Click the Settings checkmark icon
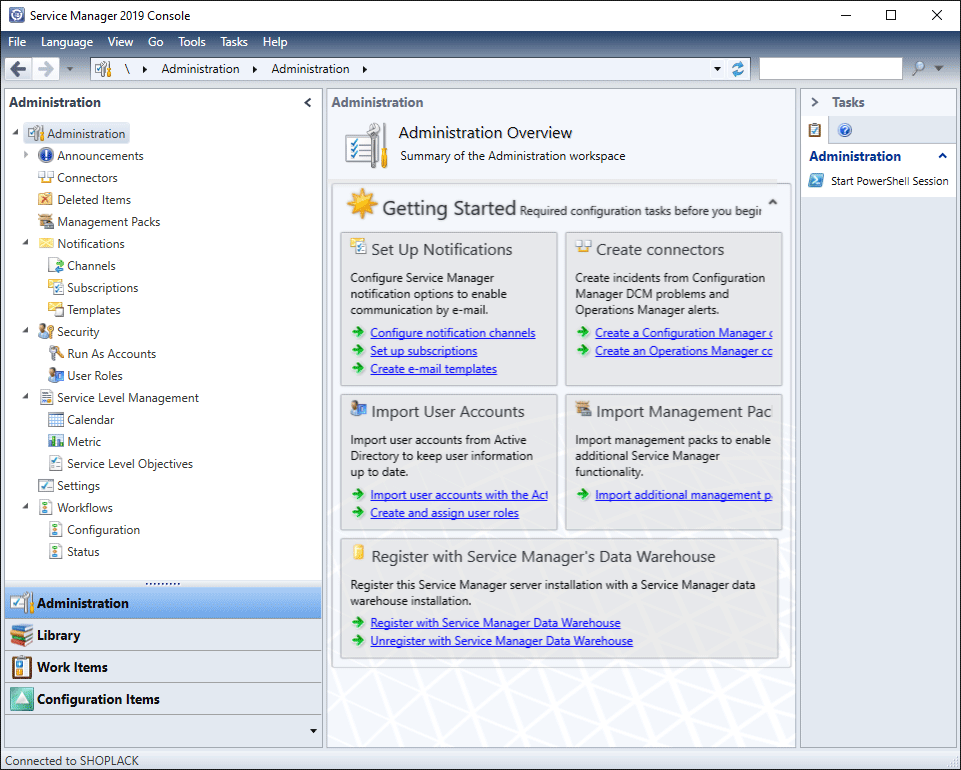The image size is (961, 770). [x=45, y=486]
